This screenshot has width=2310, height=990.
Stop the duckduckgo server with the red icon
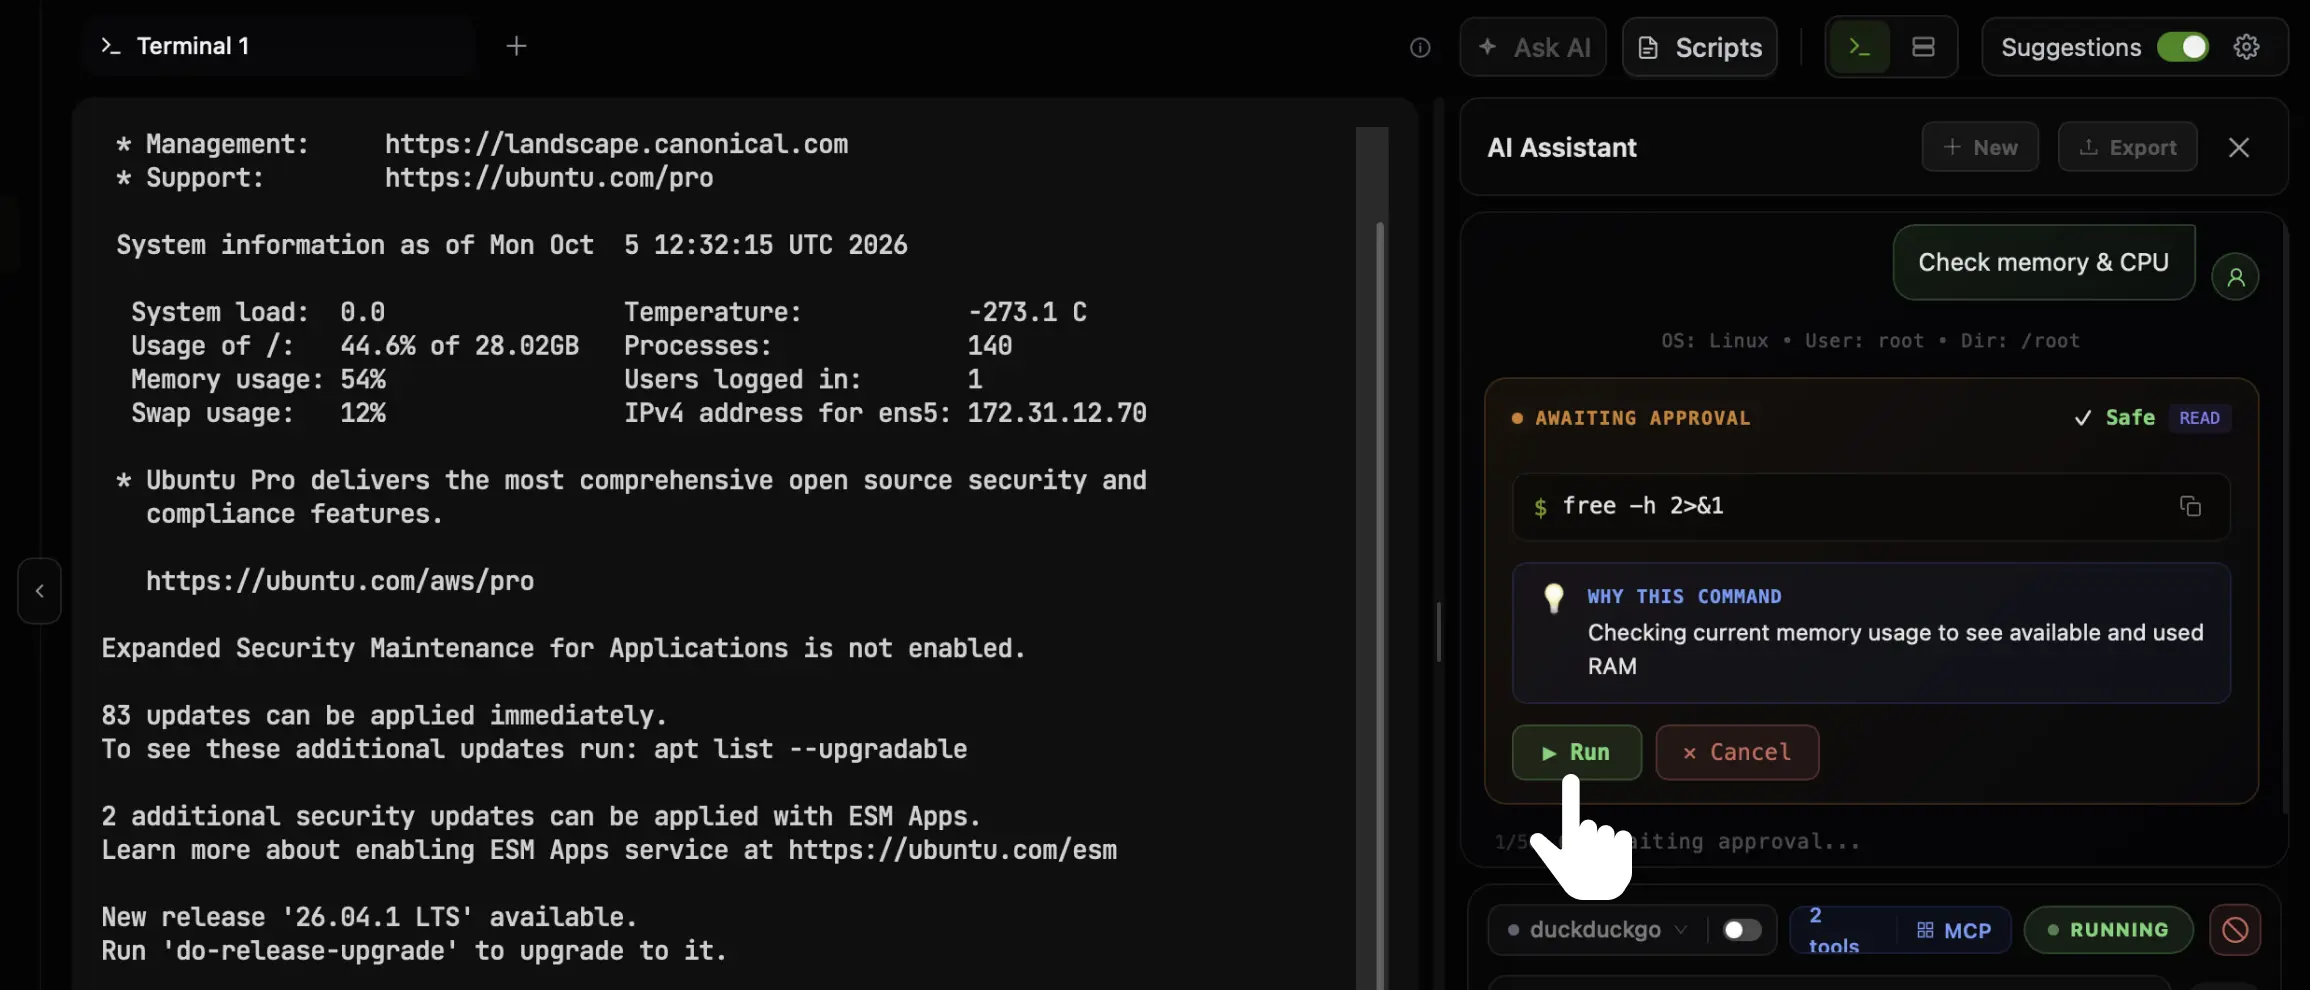pos(2234,930)
